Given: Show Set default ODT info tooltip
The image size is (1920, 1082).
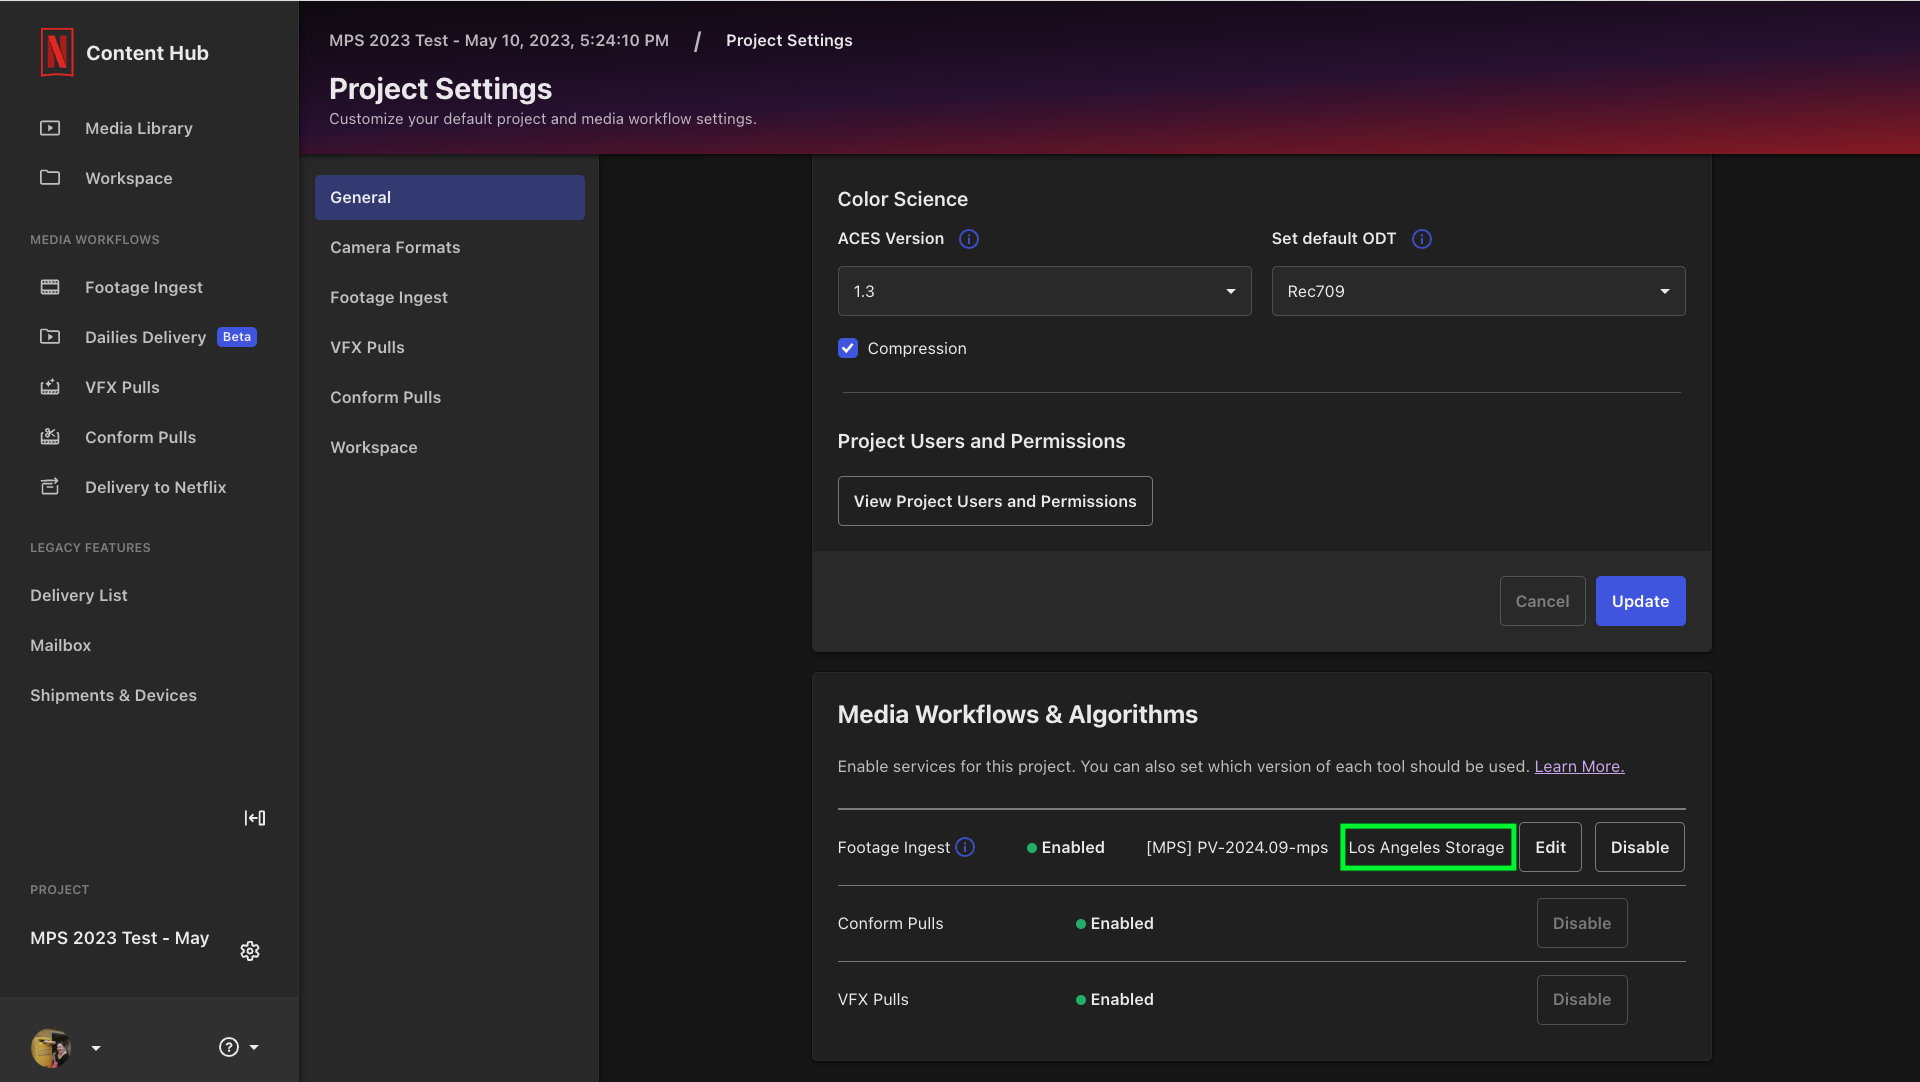Looking at the screenshot, I should pyautogui.click(x=1422, y=239).
